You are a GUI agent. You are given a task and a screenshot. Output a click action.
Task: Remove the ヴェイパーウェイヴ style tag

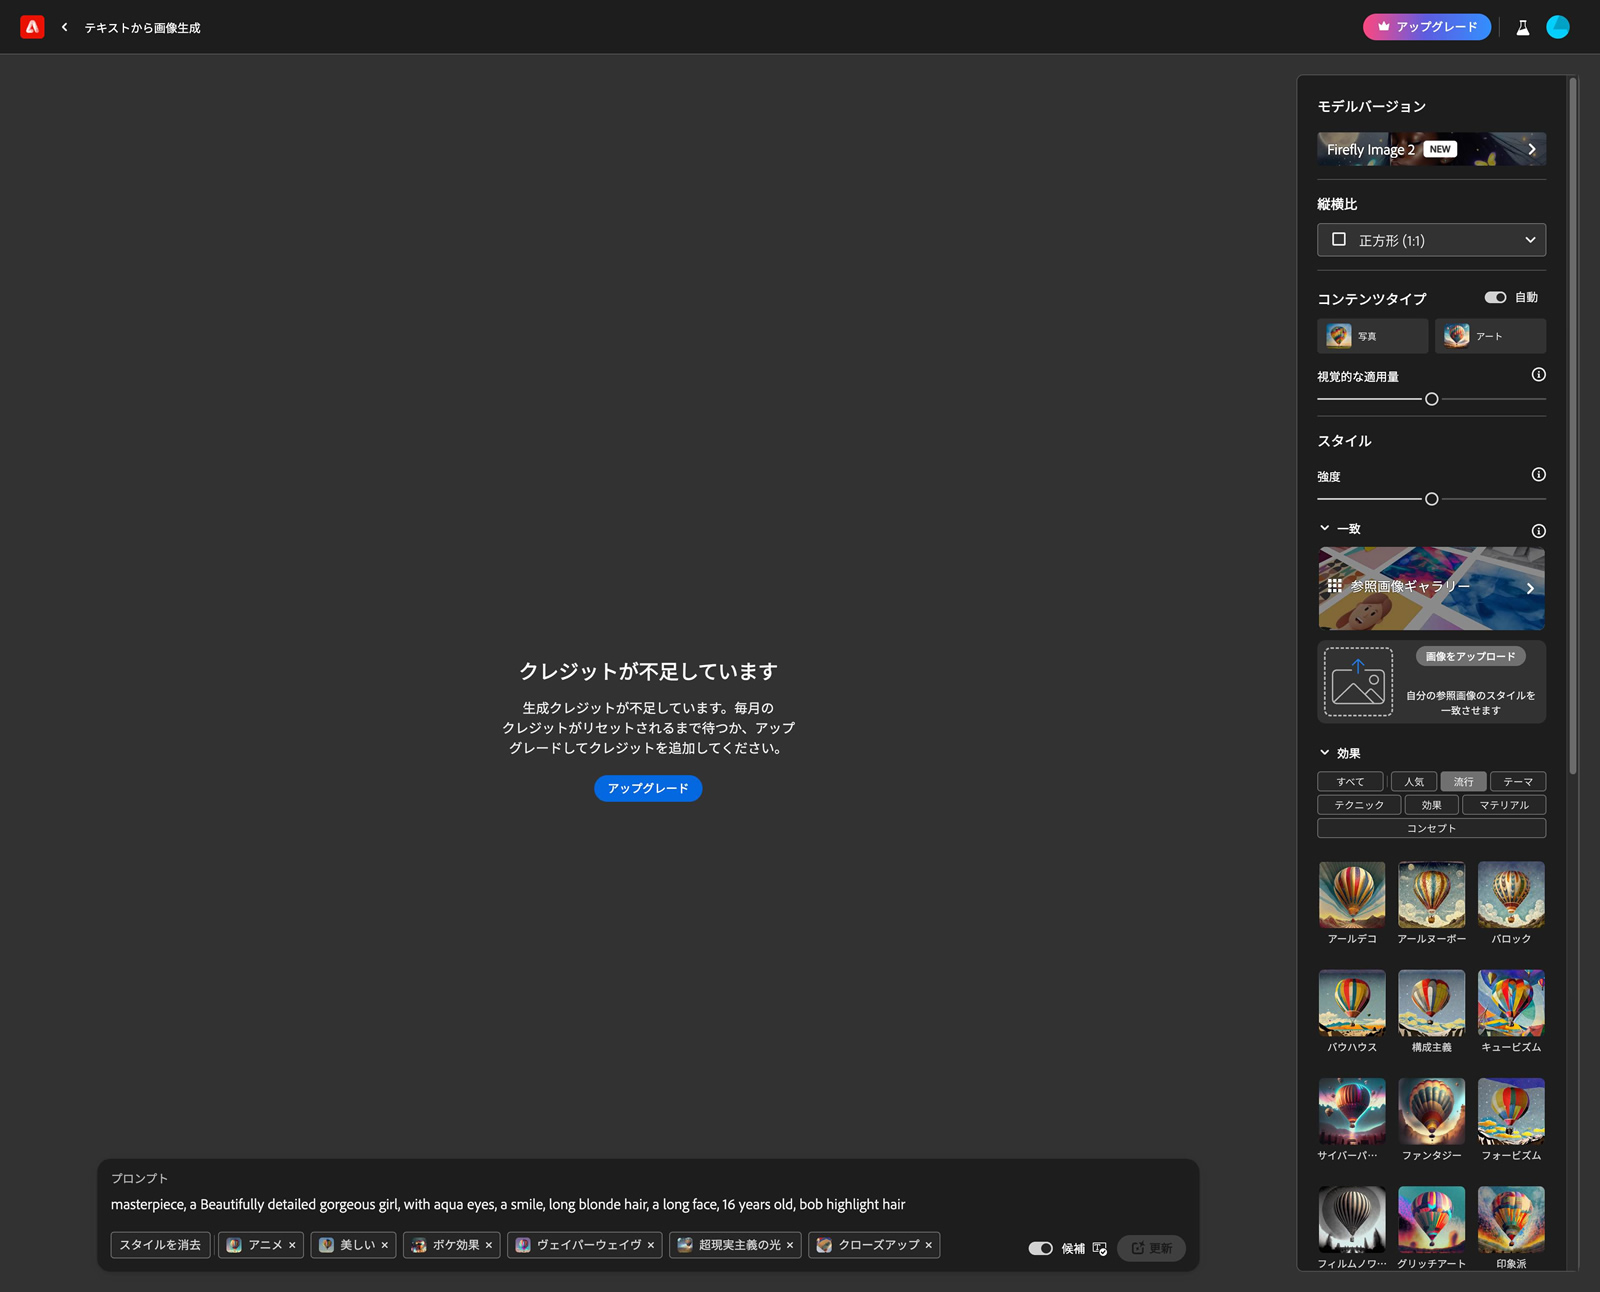coord(651,1245)
